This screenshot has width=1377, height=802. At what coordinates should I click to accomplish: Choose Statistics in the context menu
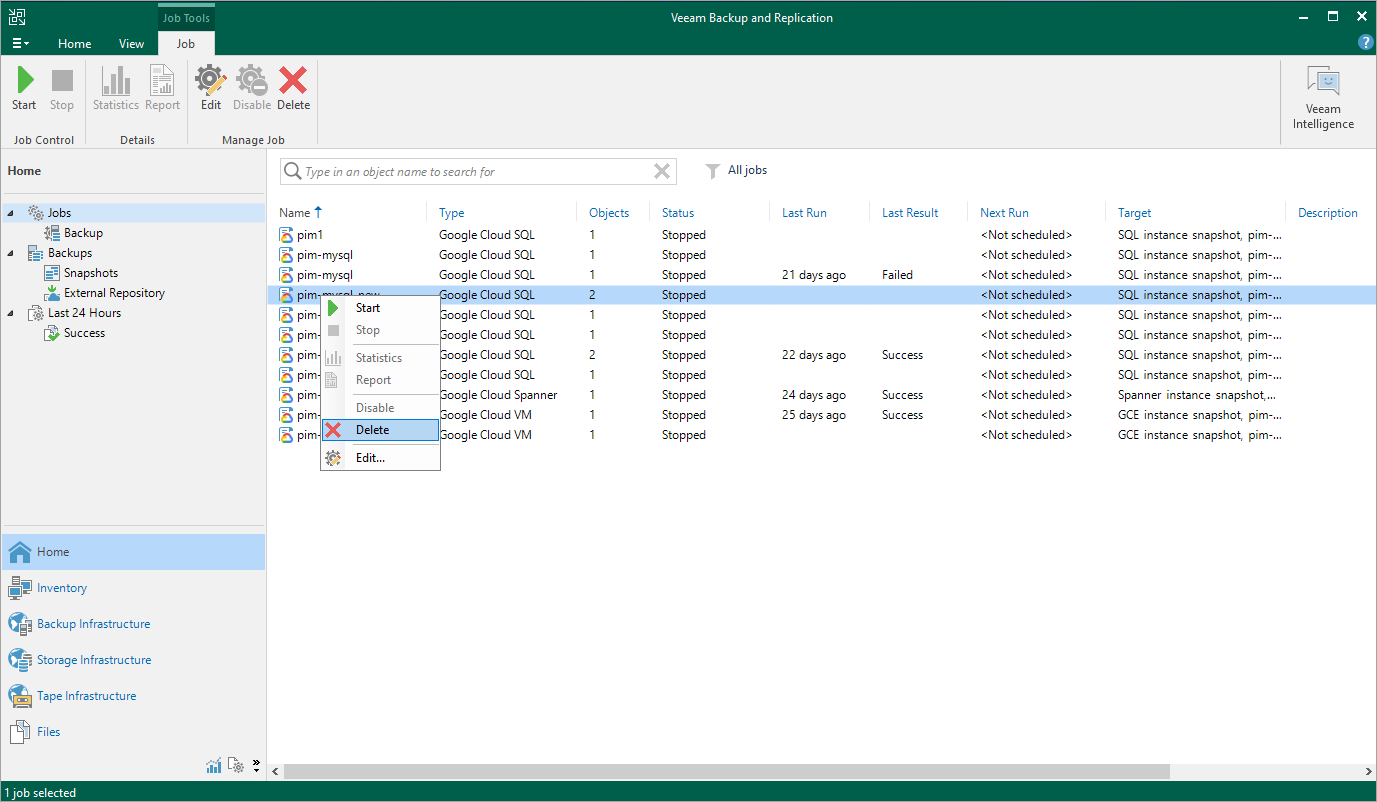tap(380, 358)
